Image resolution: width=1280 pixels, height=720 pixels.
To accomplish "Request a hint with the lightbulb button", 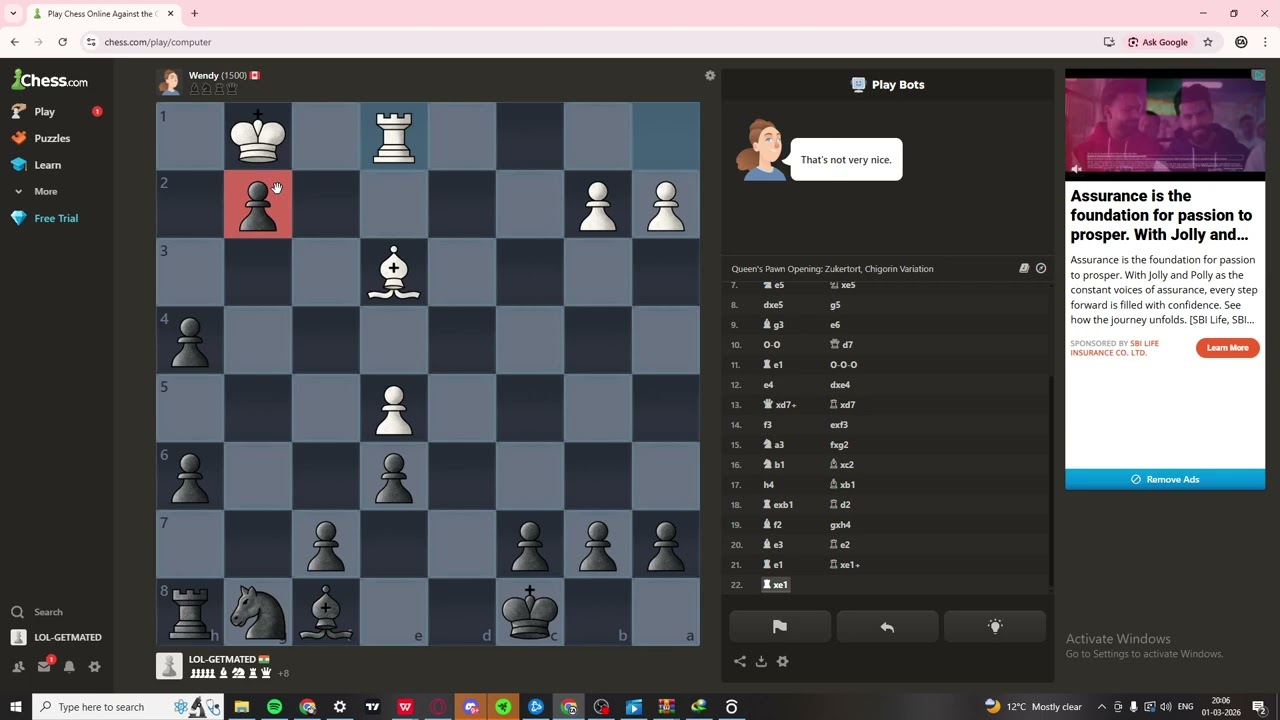I will 995,627.
